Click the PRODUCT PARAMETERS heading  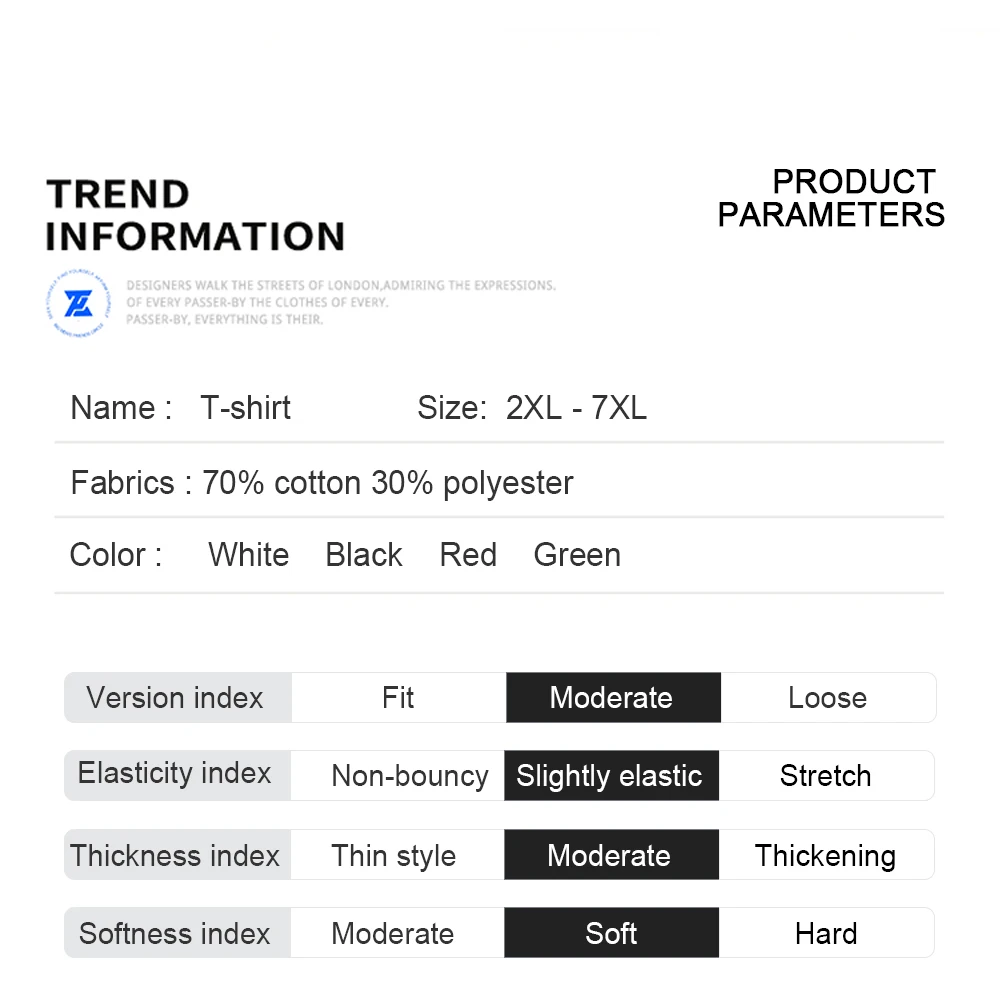click(831, 198)
